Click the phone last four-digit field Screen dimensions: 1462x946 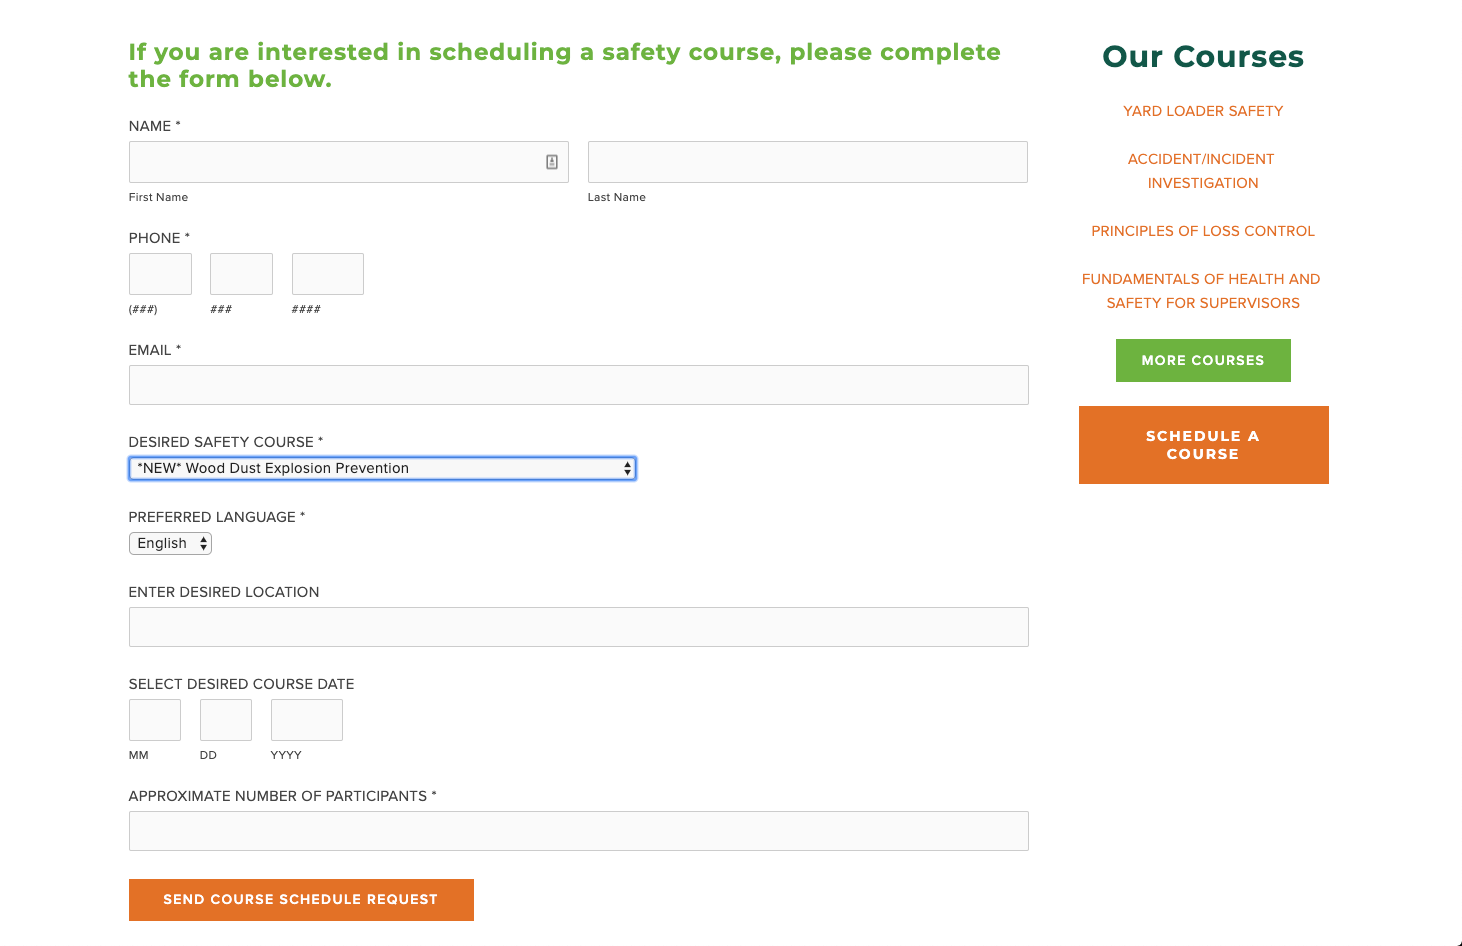coord(327,274)
